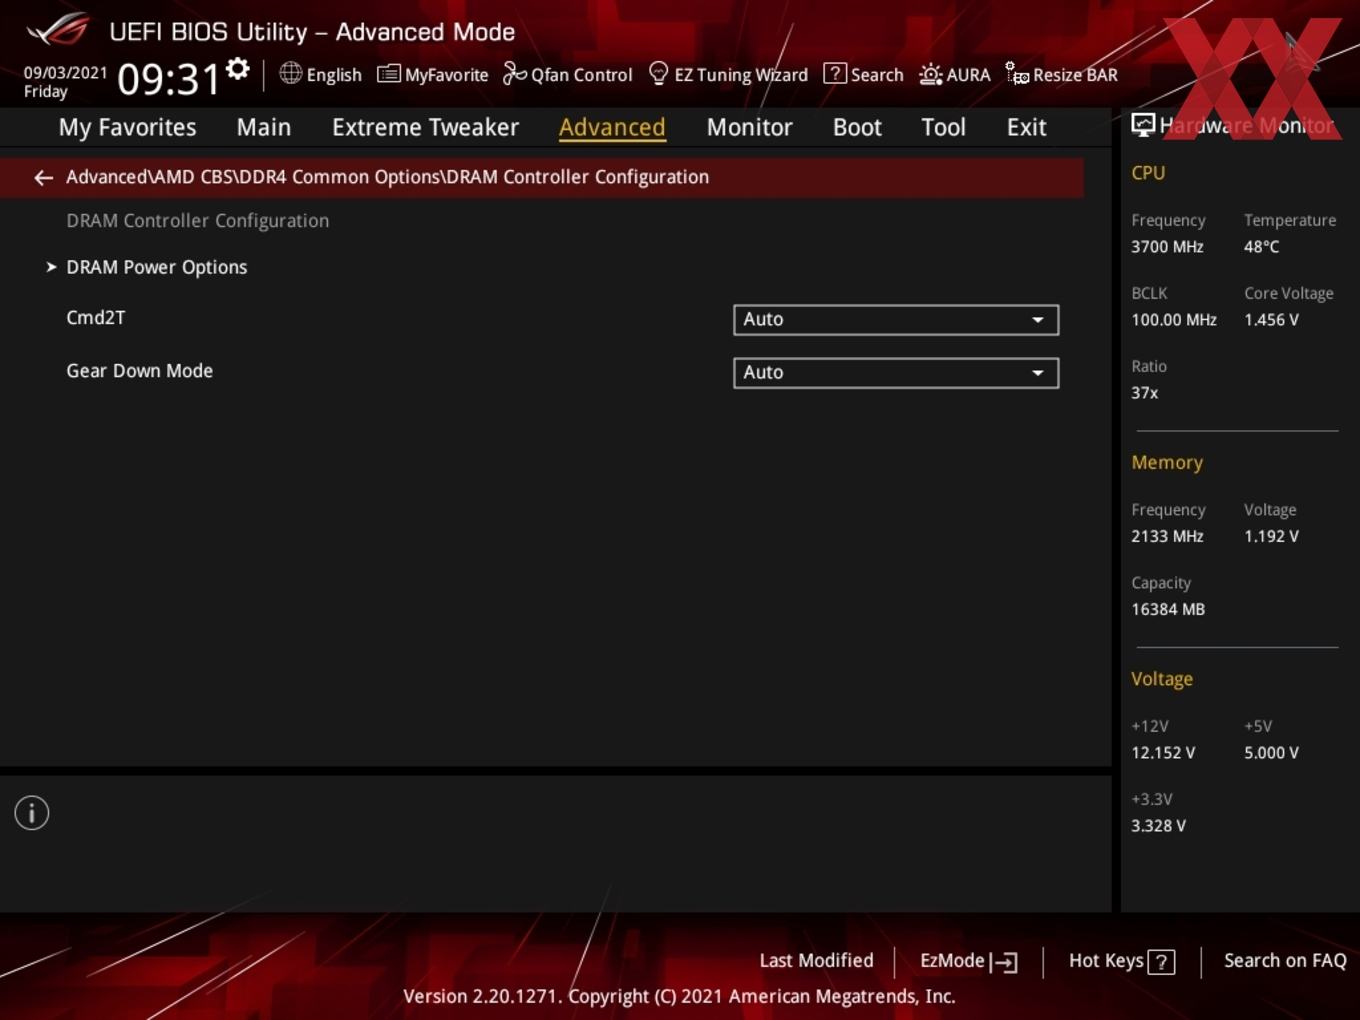Click the breadcrumb path text

tap(387, 177)
